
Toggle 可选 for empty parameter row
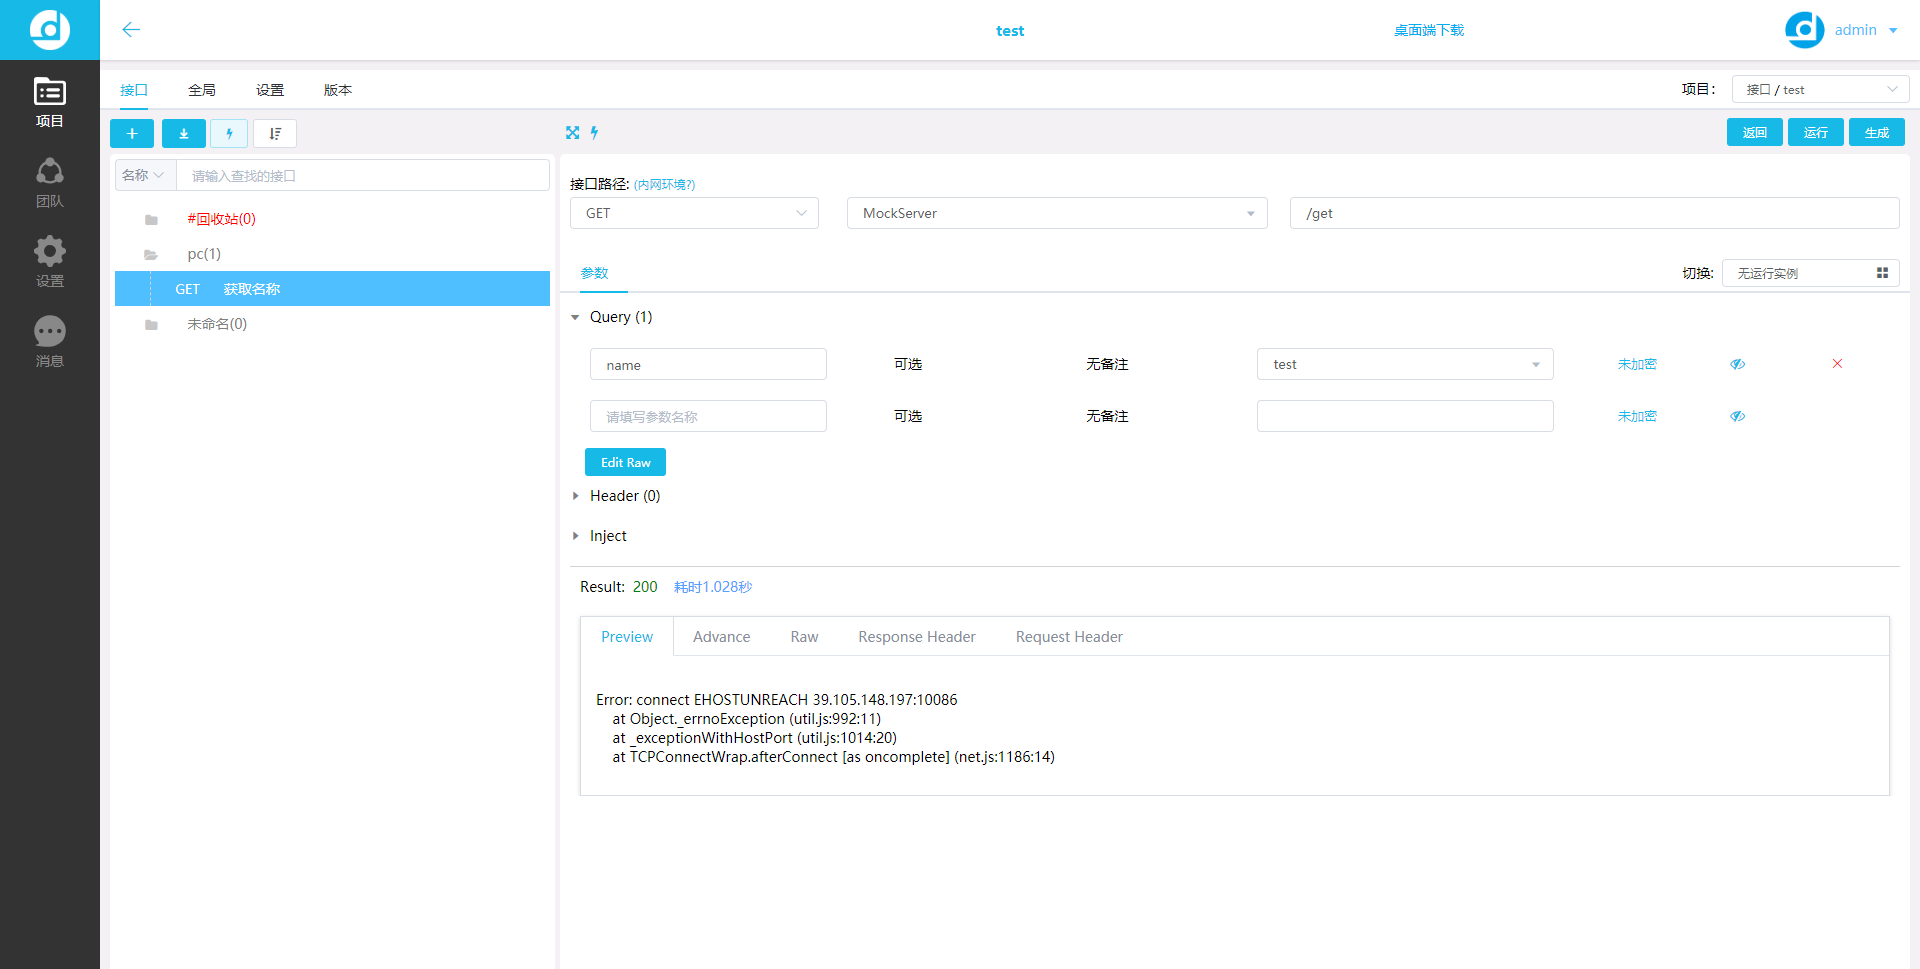(x=908, y=416)
